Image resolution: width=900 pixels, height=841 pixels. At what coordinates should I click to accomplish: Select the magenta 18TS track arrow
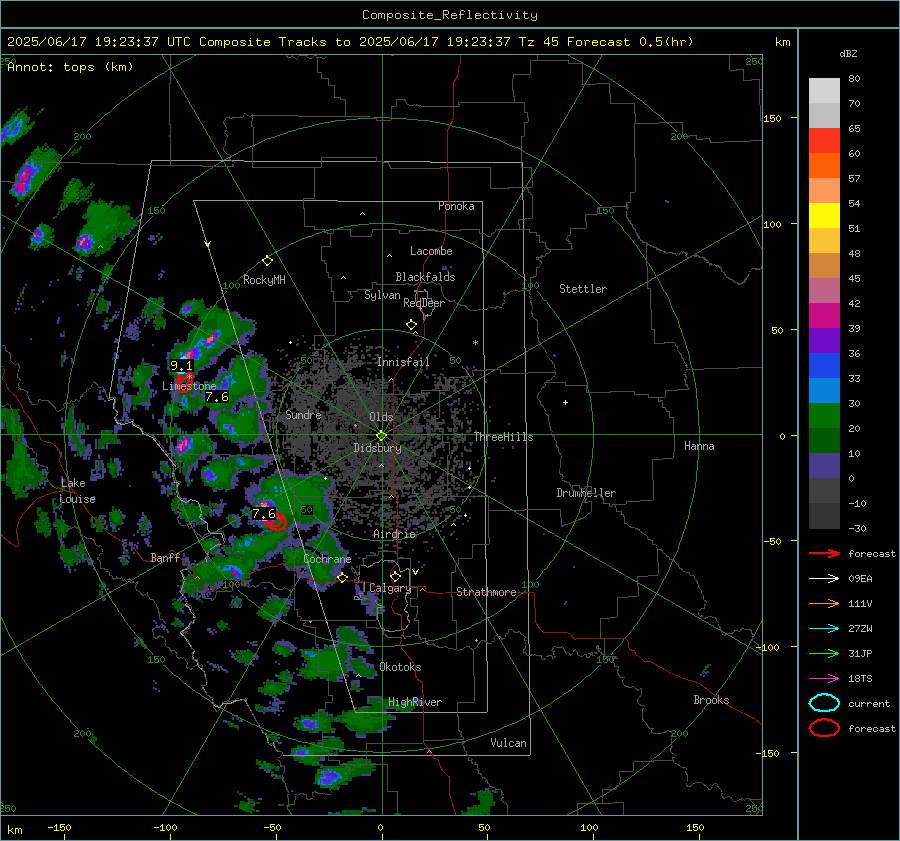click(824, 679)
